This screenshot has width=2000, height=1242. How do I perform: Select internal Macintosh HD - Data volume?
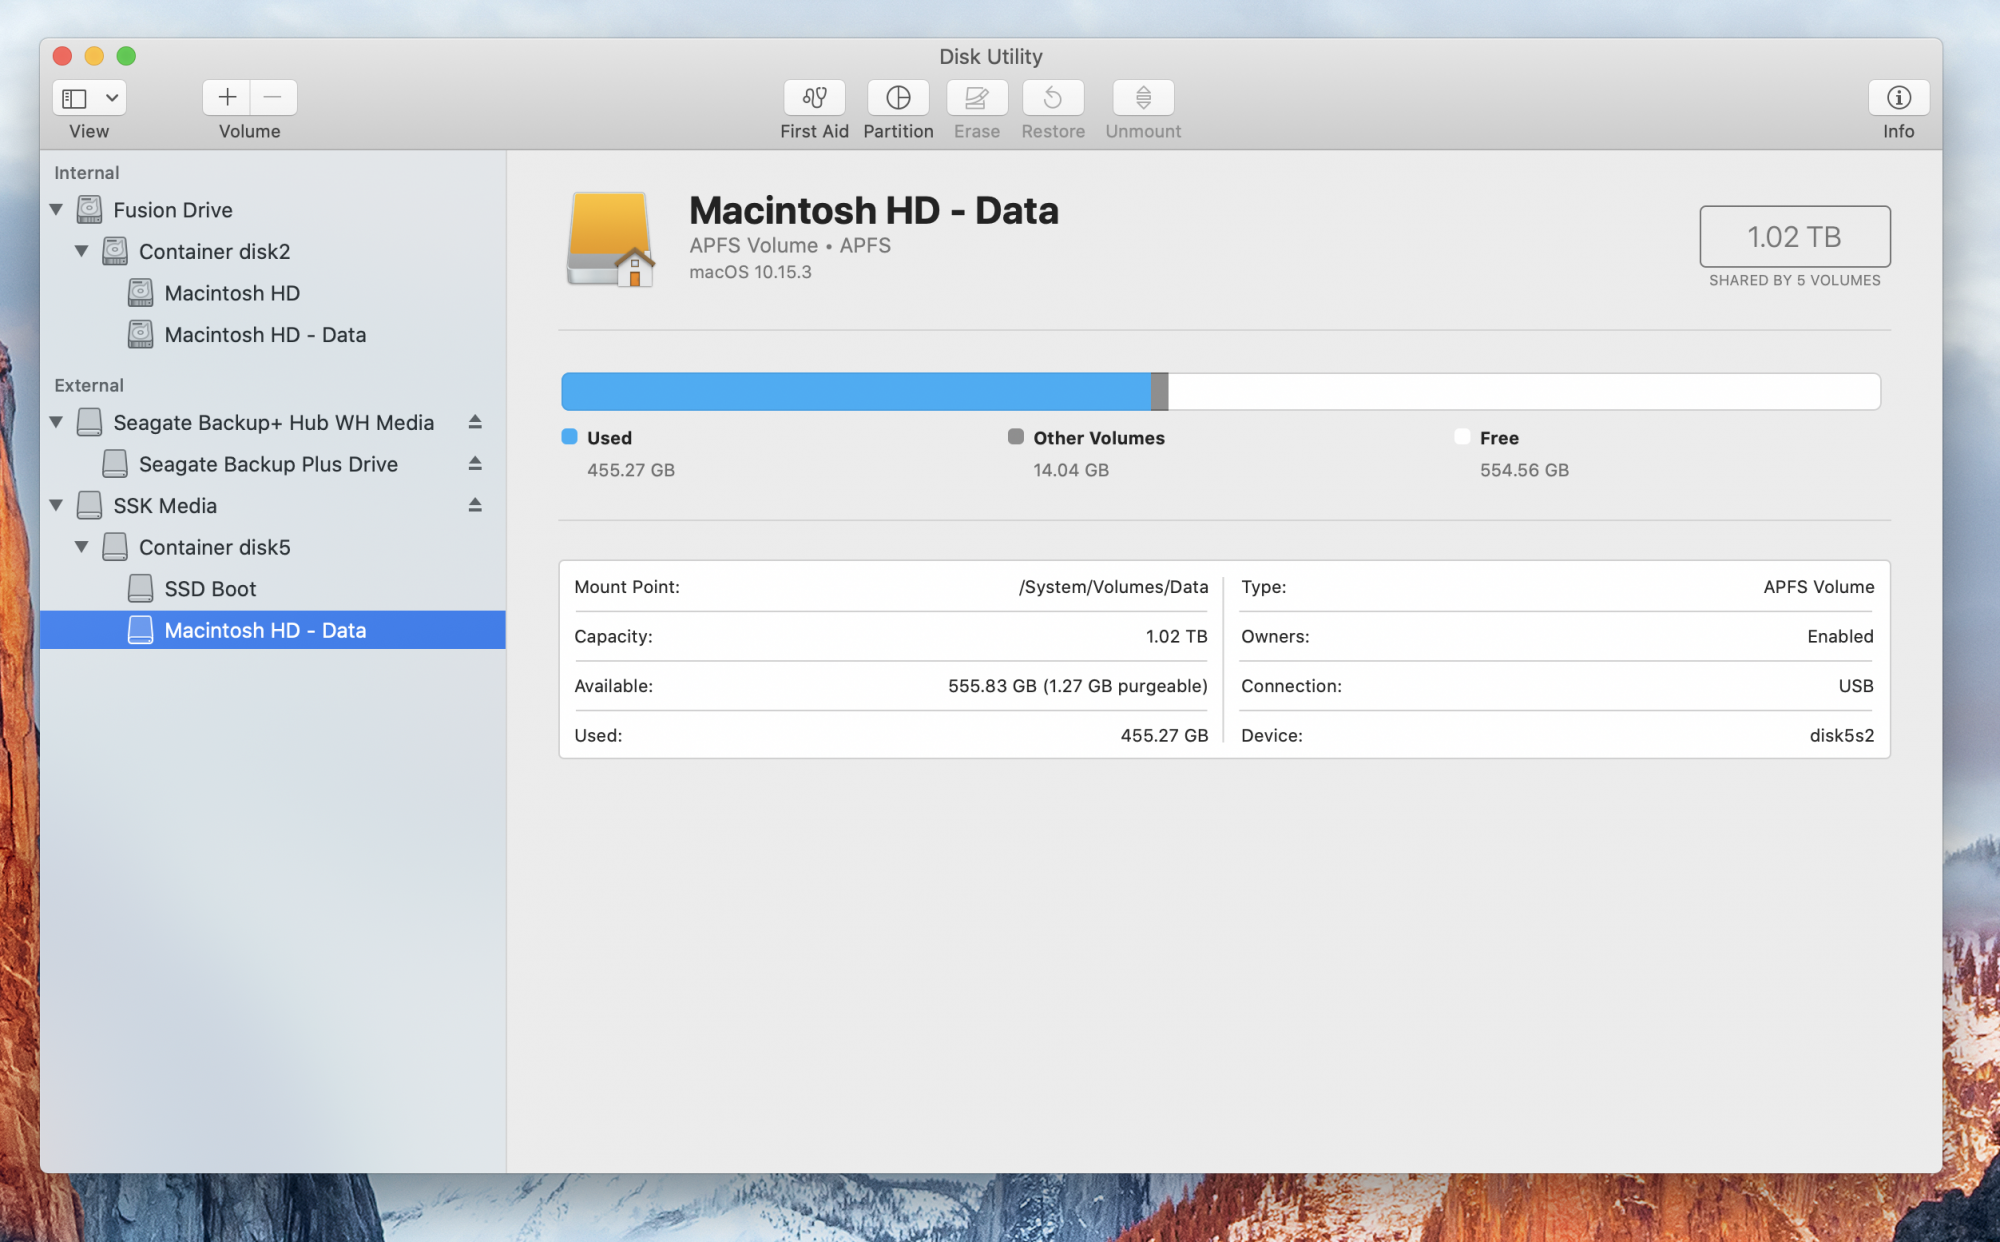pos(273,335)
